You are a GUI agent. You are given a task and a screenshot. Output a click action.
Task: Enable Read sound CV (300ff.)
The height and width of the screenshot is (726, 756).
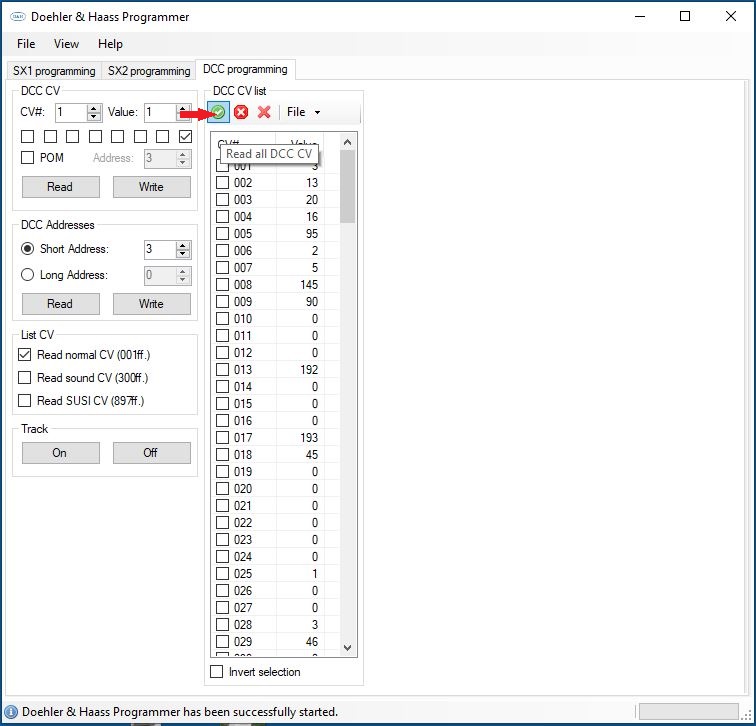click(24, 377)
